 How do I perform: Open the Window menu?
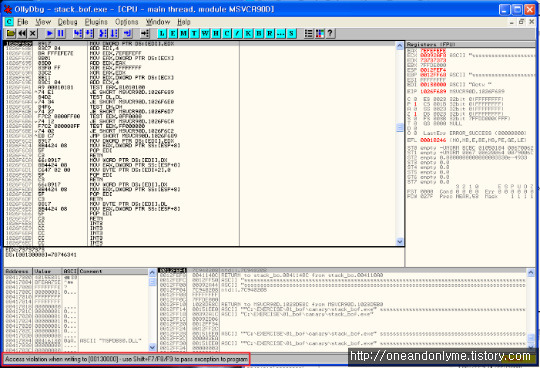(x=158, y=22)
